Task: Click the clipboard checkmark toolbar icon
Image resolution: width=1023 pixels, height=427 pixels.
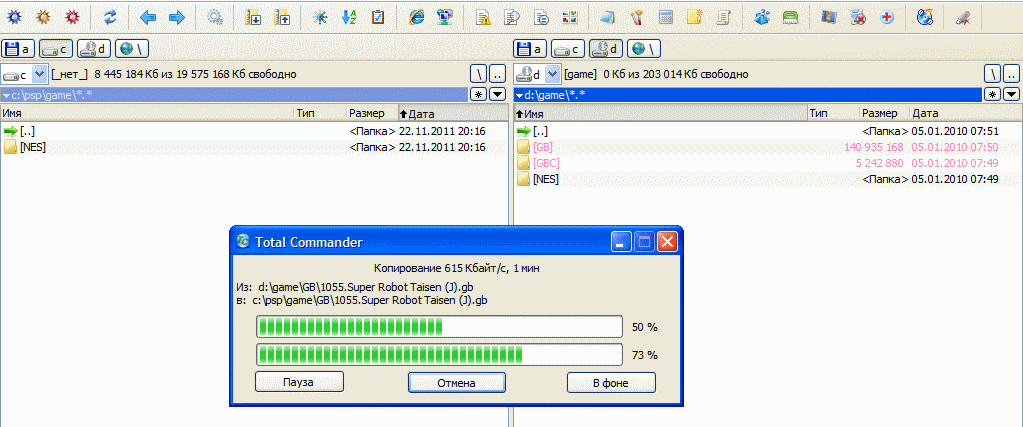Action: click(x=378, y=17)
